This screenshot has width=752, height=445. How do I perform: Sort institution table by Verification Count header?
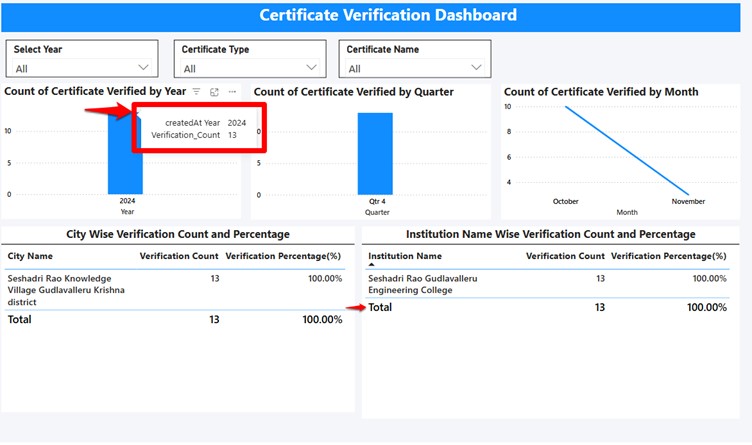(x=565, y=256)
